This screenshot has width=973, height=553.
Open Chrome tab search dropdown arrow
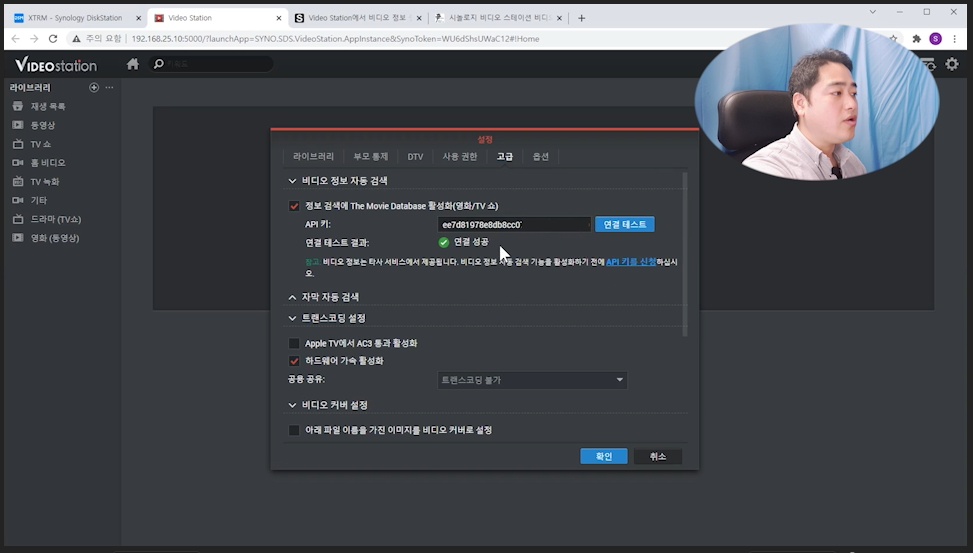click(872, 12)
